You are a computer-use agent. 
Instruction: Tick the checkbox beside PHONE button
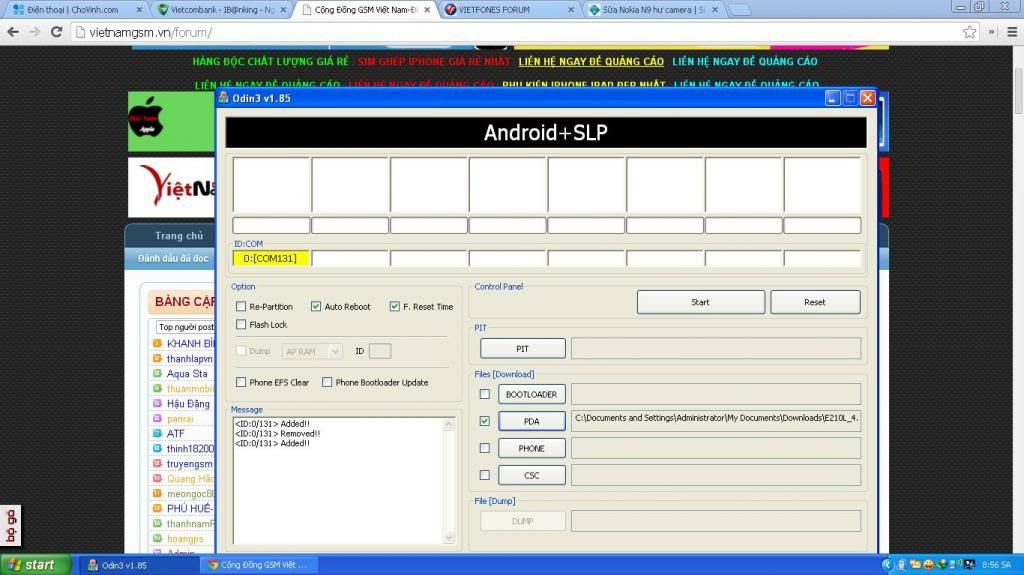pos(485,448)
